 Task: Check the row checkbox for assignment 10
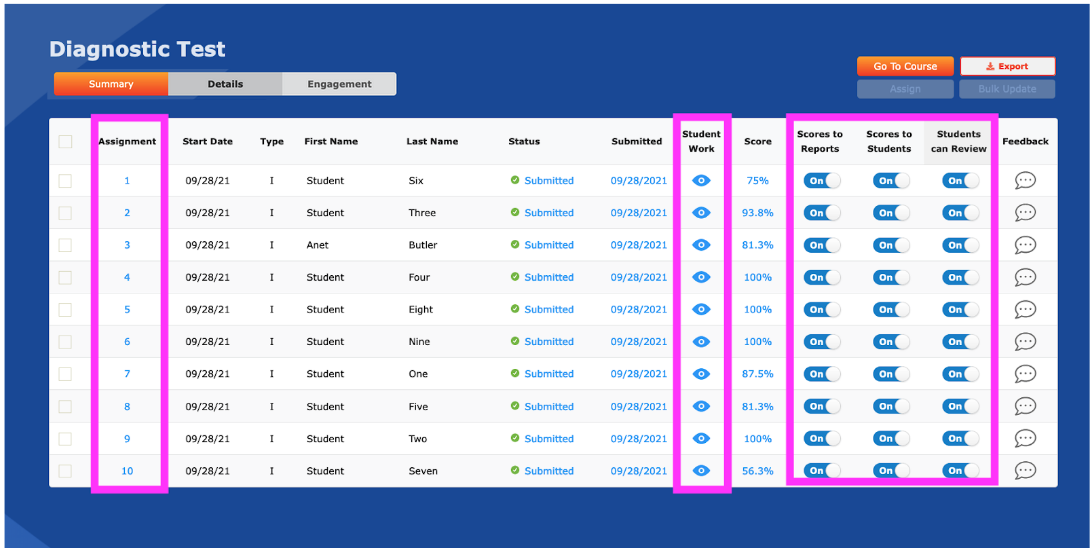[65, 470]
